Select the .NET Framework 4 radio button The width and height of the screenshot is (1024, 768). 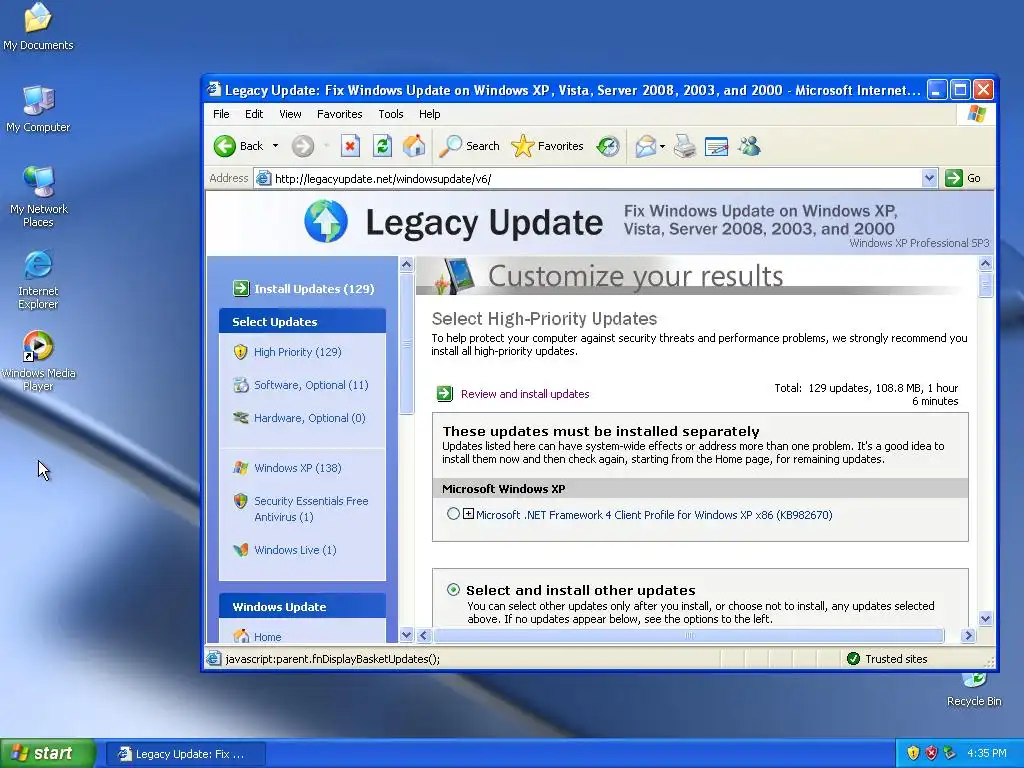point(453,514)
